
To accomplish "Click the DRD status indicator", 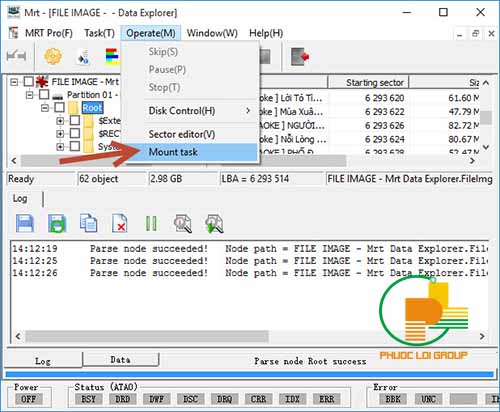I will coord(123,399).
